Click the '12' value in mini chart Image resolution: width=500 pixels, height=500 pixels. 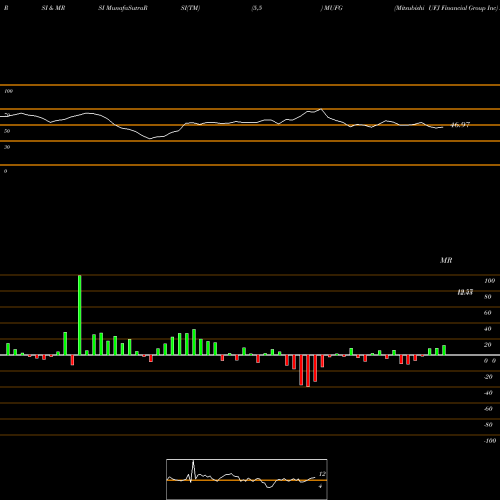pos(322,474)
